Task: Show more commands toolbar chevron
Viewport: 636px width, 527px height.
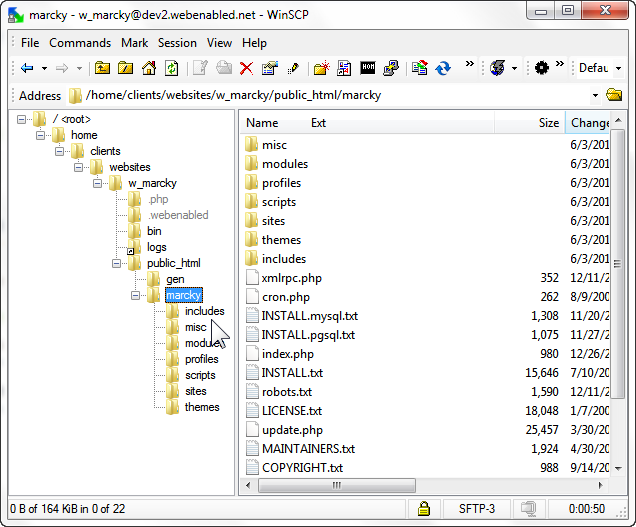Action: pos(470,64)
